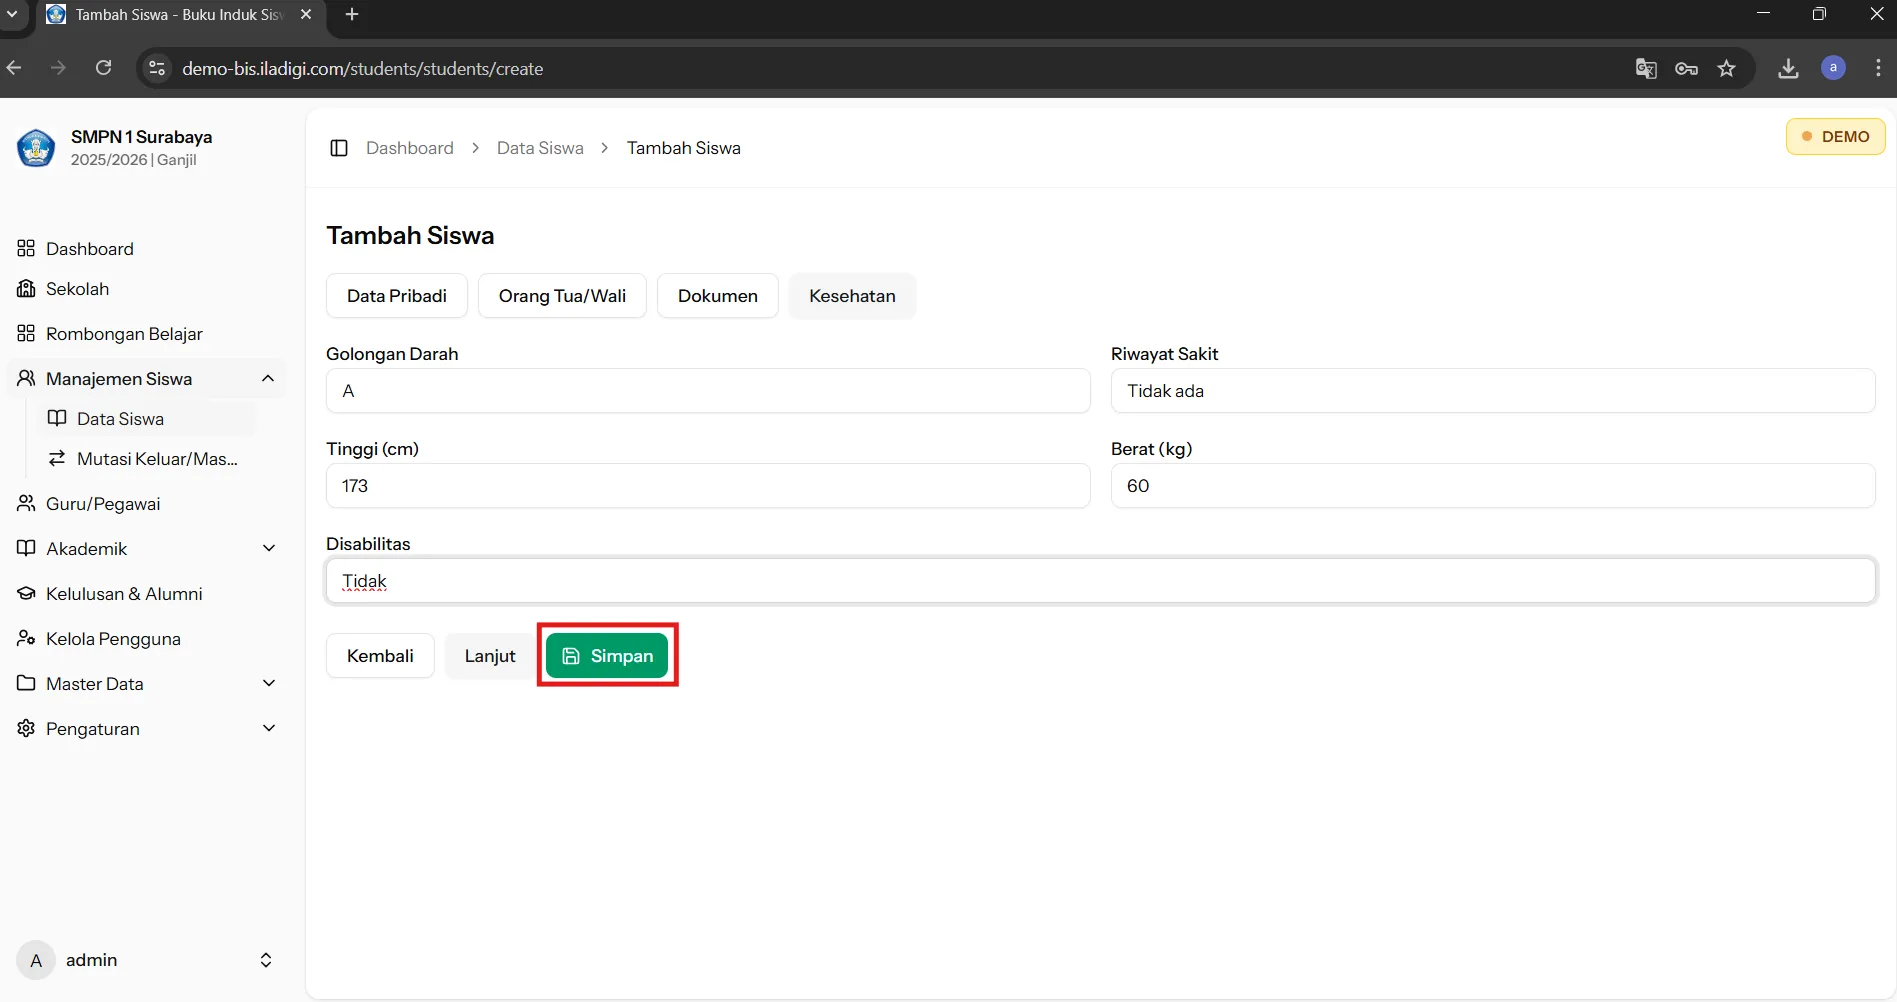Open Sekolah in the sidebar
This screenshot has width=1897, height=1002.
click(x=77, y=289)
